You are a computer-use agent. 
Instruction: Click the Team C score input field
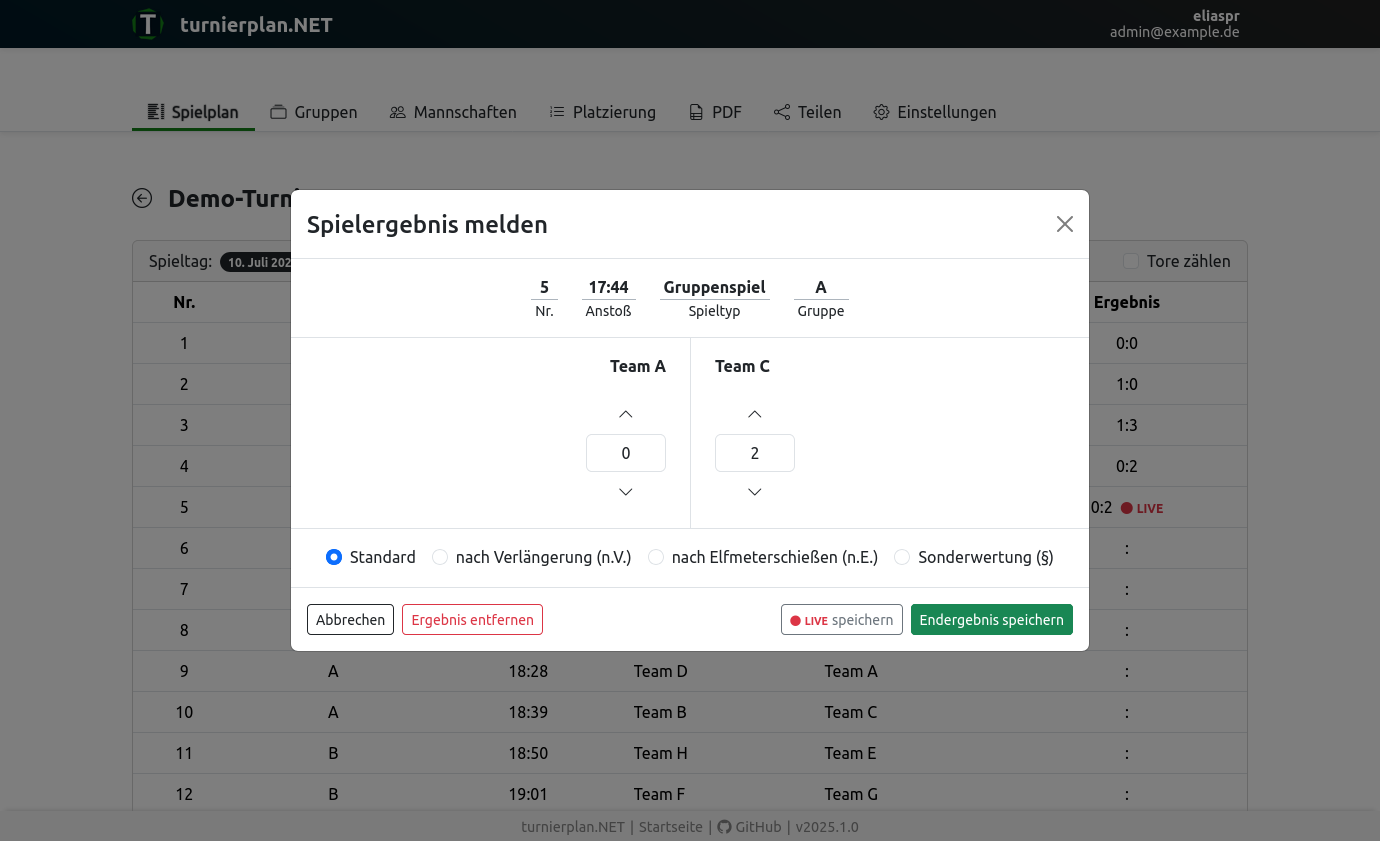[x=755, y=453]
